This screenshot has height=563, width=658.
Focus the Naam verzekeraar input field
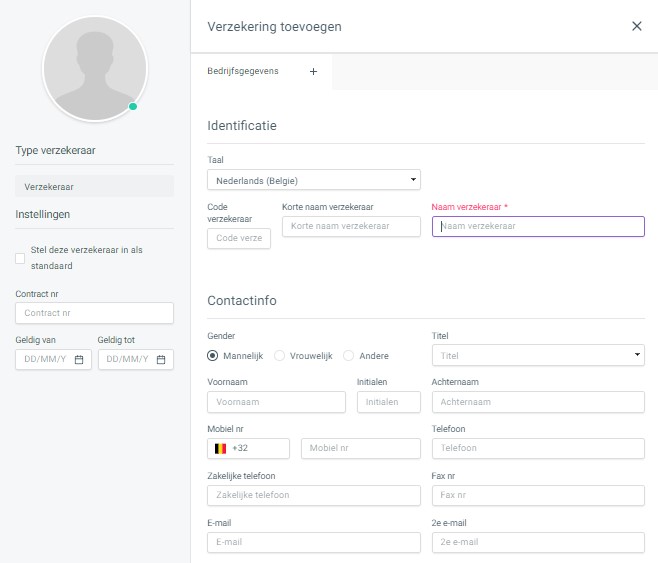tap(538, 227)
